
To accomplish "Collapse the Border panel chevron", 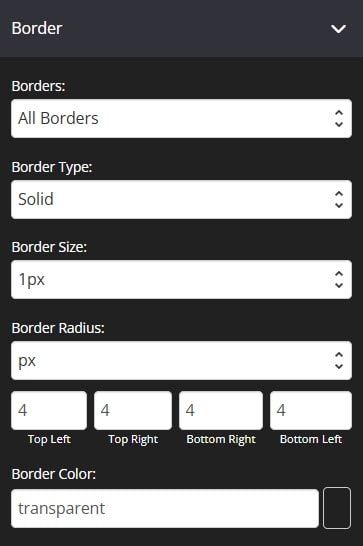I will tap(338, 29).
